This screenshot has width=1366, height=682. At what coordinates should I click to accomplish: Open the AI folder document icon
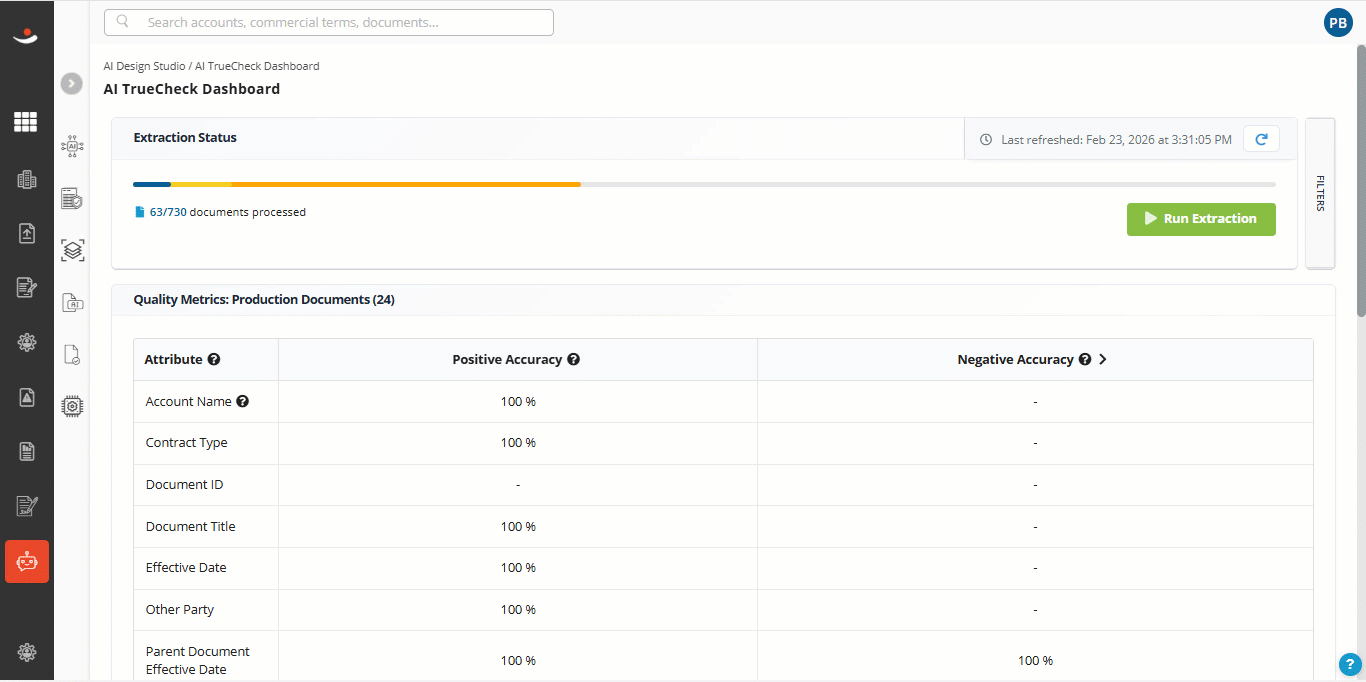point(72,302)
